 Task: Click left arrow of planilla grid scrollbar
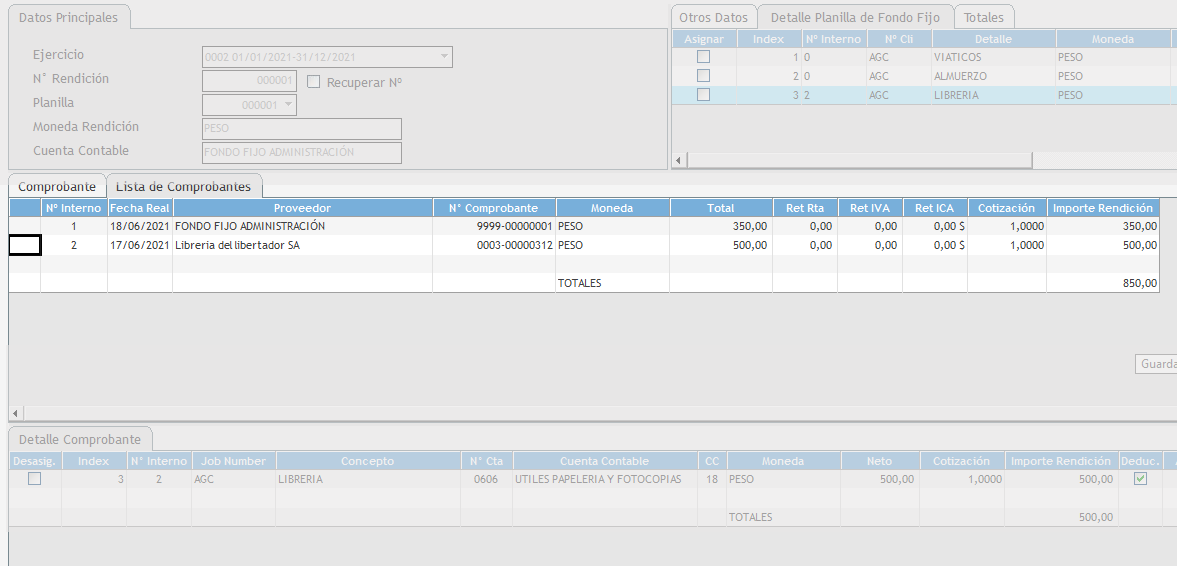[x=679, y=161]
